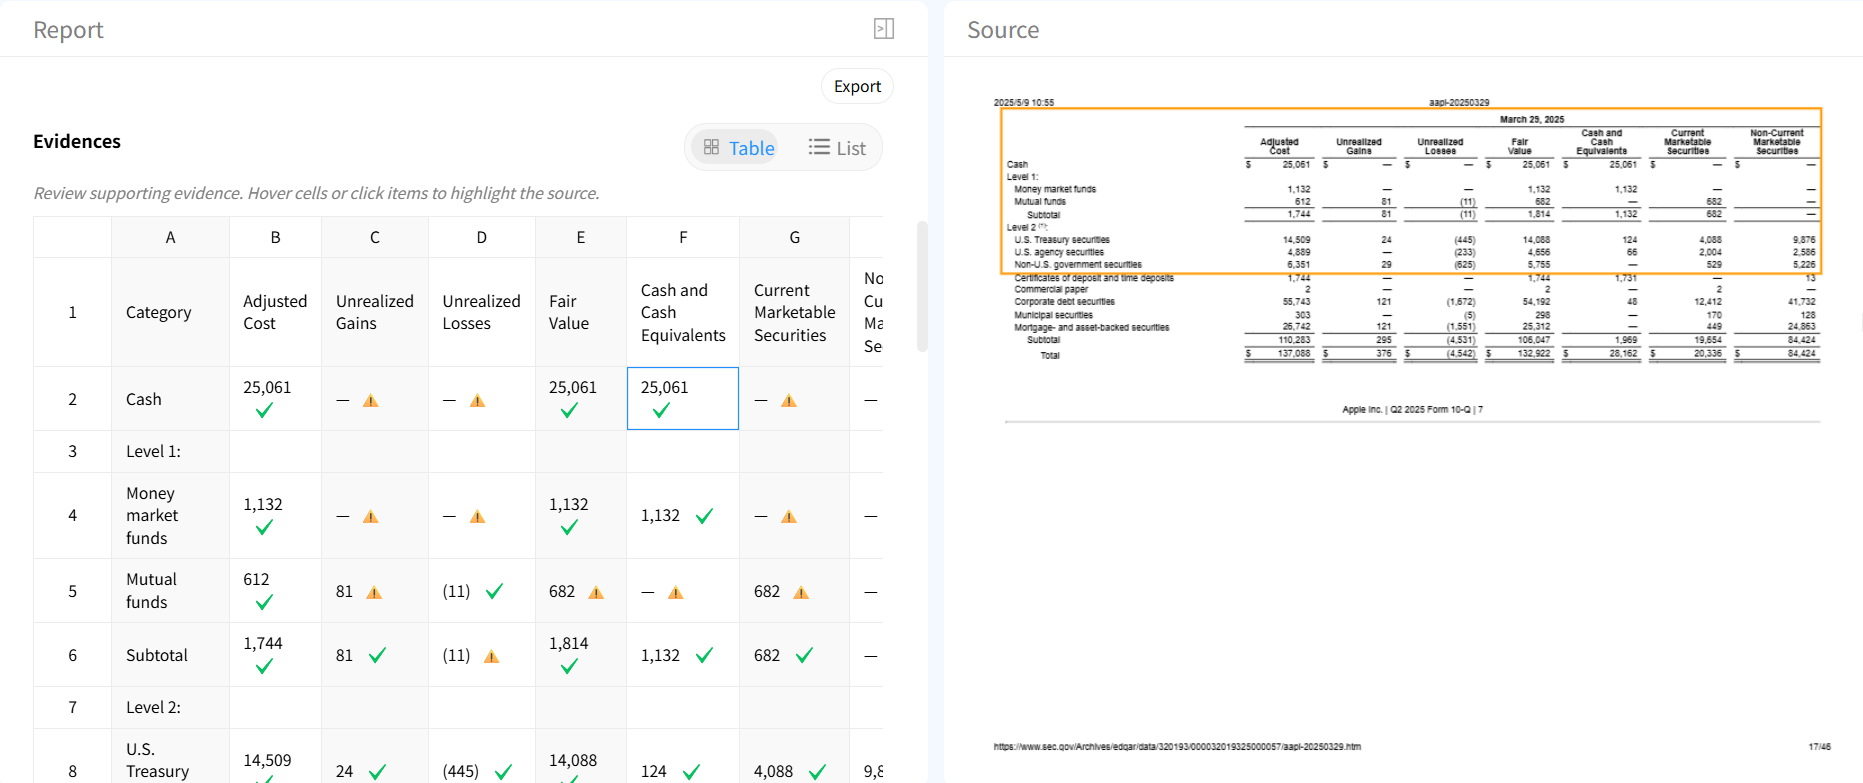The width and height of the screenshot is (1863, 783).
Task: Click checkmark next to Subtotal 682
Action: [x=804, y=656]
